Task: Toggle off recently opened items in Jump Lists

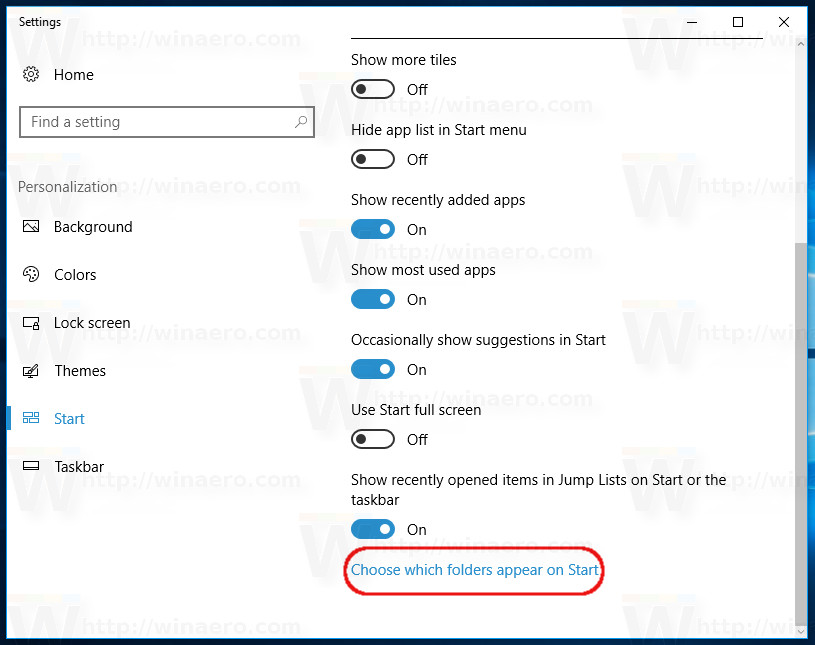Action: pyautogui.click(x=373, y=529)
